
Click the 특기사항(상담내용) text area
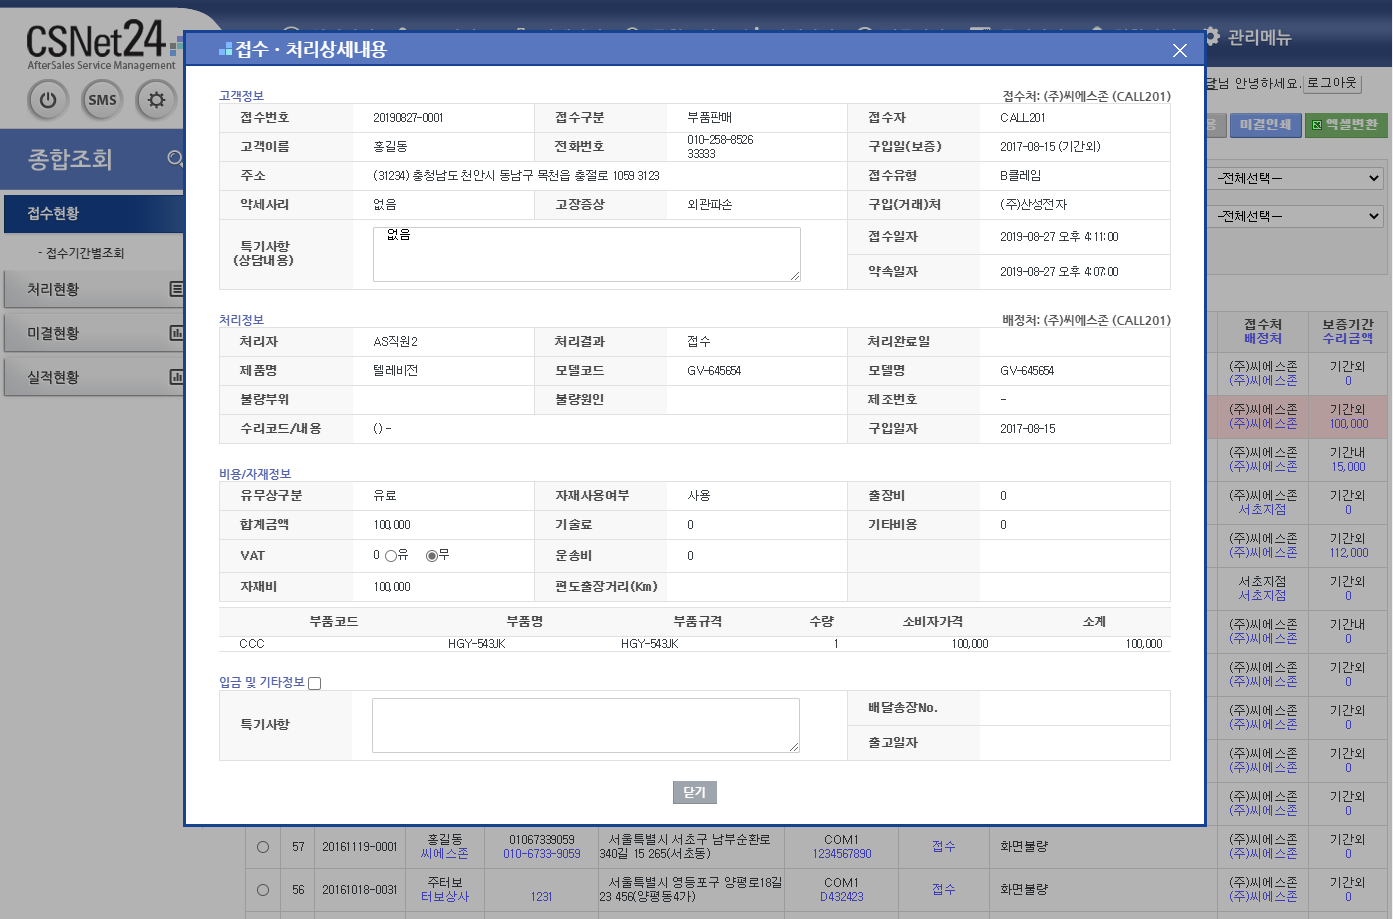(586, 254)
